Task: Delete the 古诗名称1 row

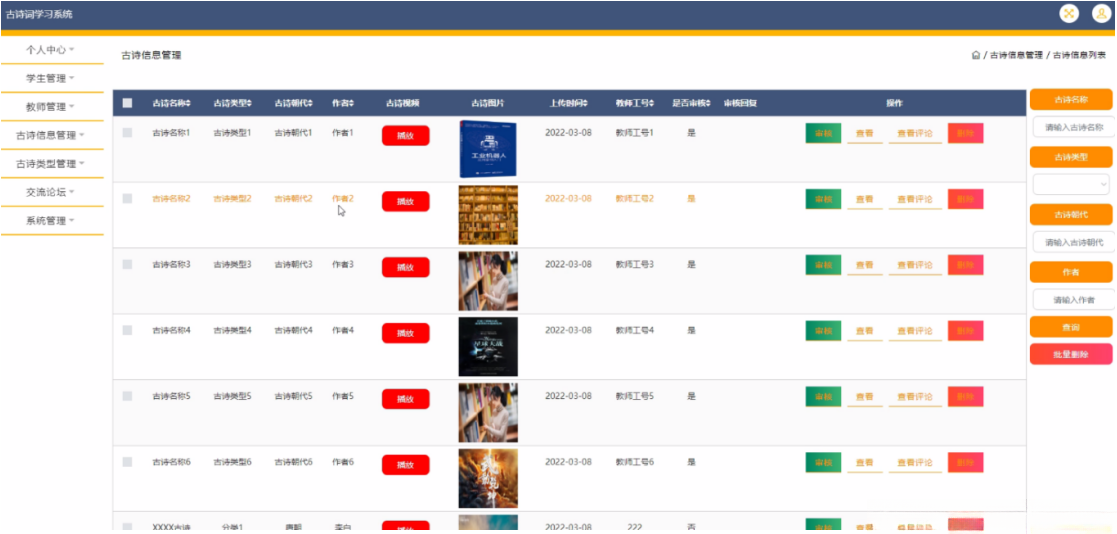Action: click(965, 133)
